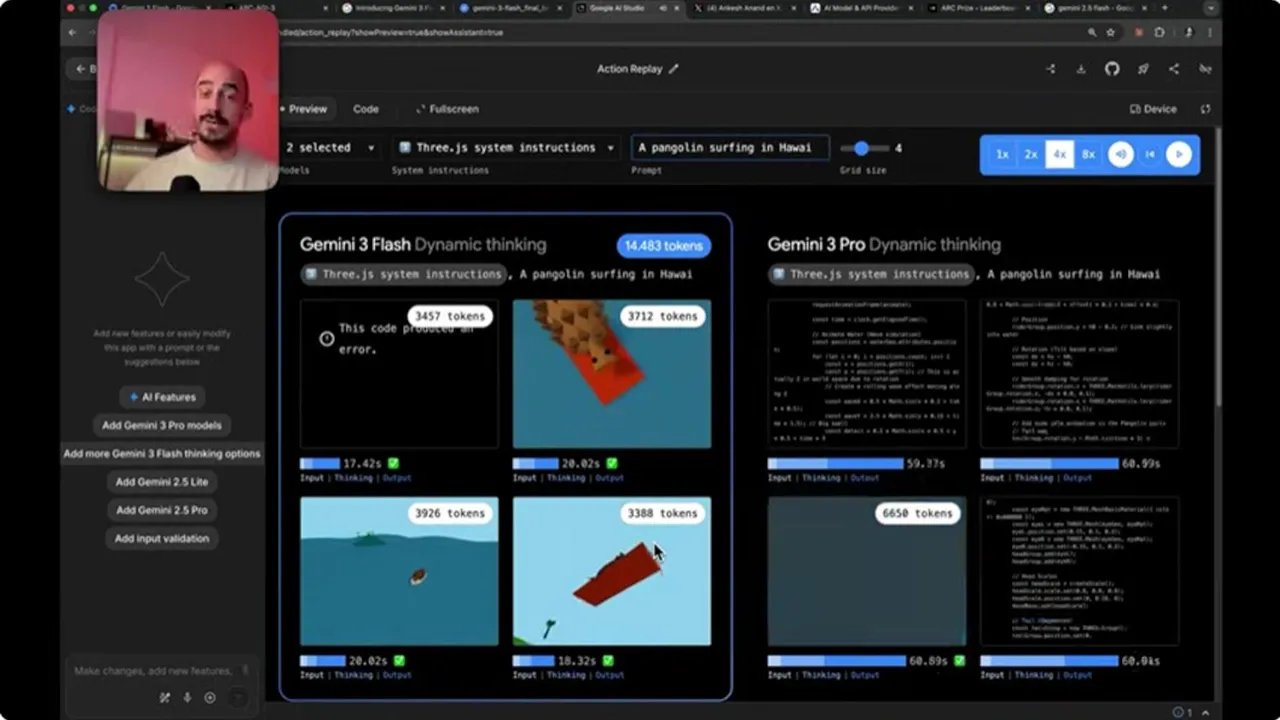The height and width of the screenshot is (720, 1280).
Task: Click the error icon in the first Flash tile
Action: [x=326, y=339]
